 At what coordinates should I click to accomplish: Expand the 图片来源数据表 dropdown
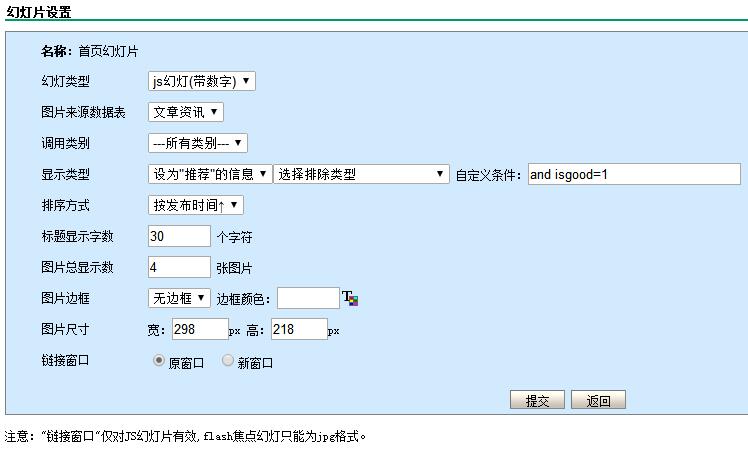click(185, 112)
